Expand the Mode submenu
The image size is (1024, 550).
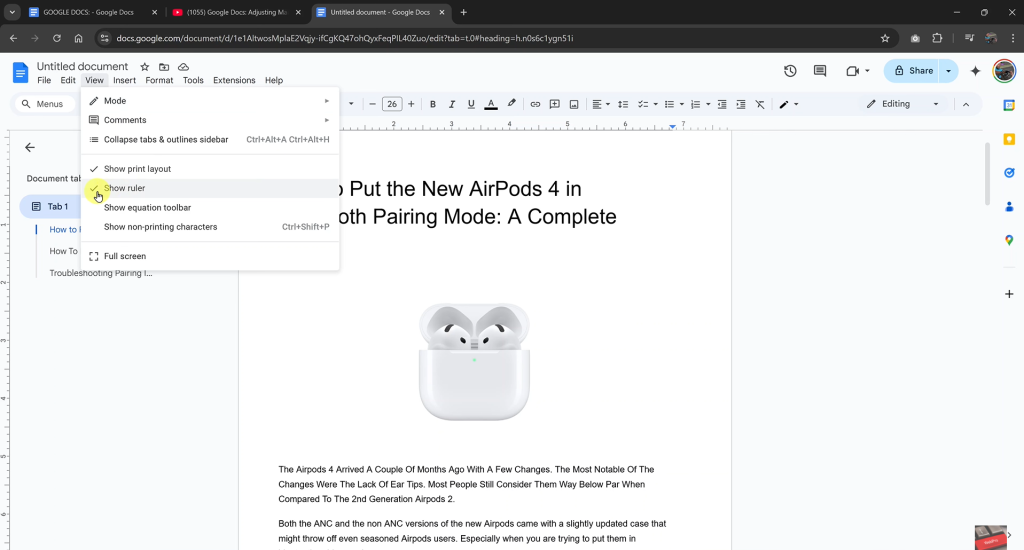point(210,101)
